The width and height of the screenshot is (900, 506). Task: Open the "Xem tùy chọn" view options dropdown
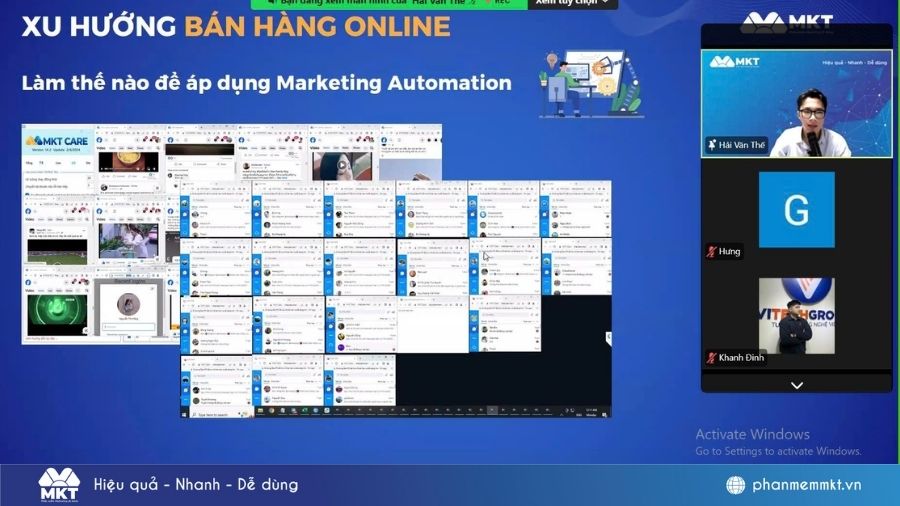click(x=572, y=3)
